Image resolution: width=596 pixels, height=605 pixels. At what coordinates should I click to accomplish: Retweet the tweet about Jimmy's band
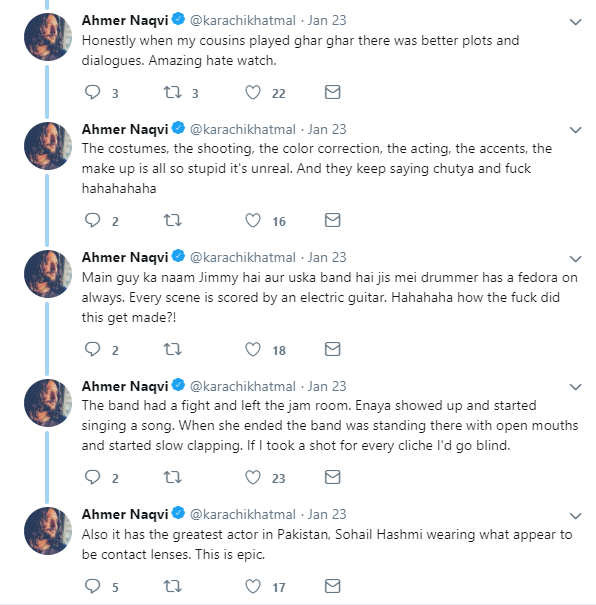(172, 350)
